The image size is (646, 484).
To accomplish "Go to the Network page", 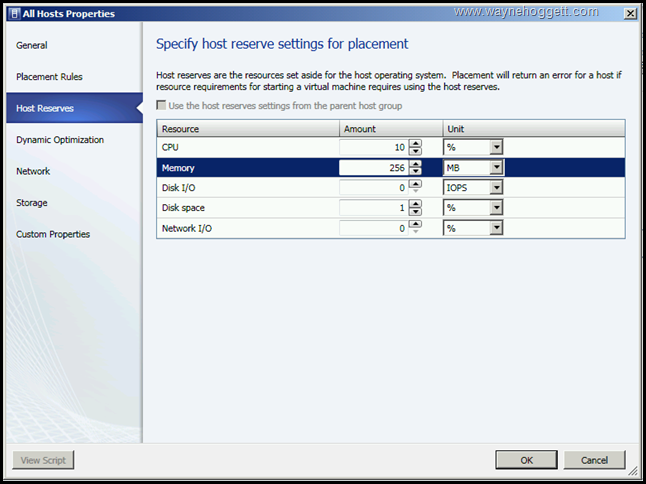I will tap(33, 171).
